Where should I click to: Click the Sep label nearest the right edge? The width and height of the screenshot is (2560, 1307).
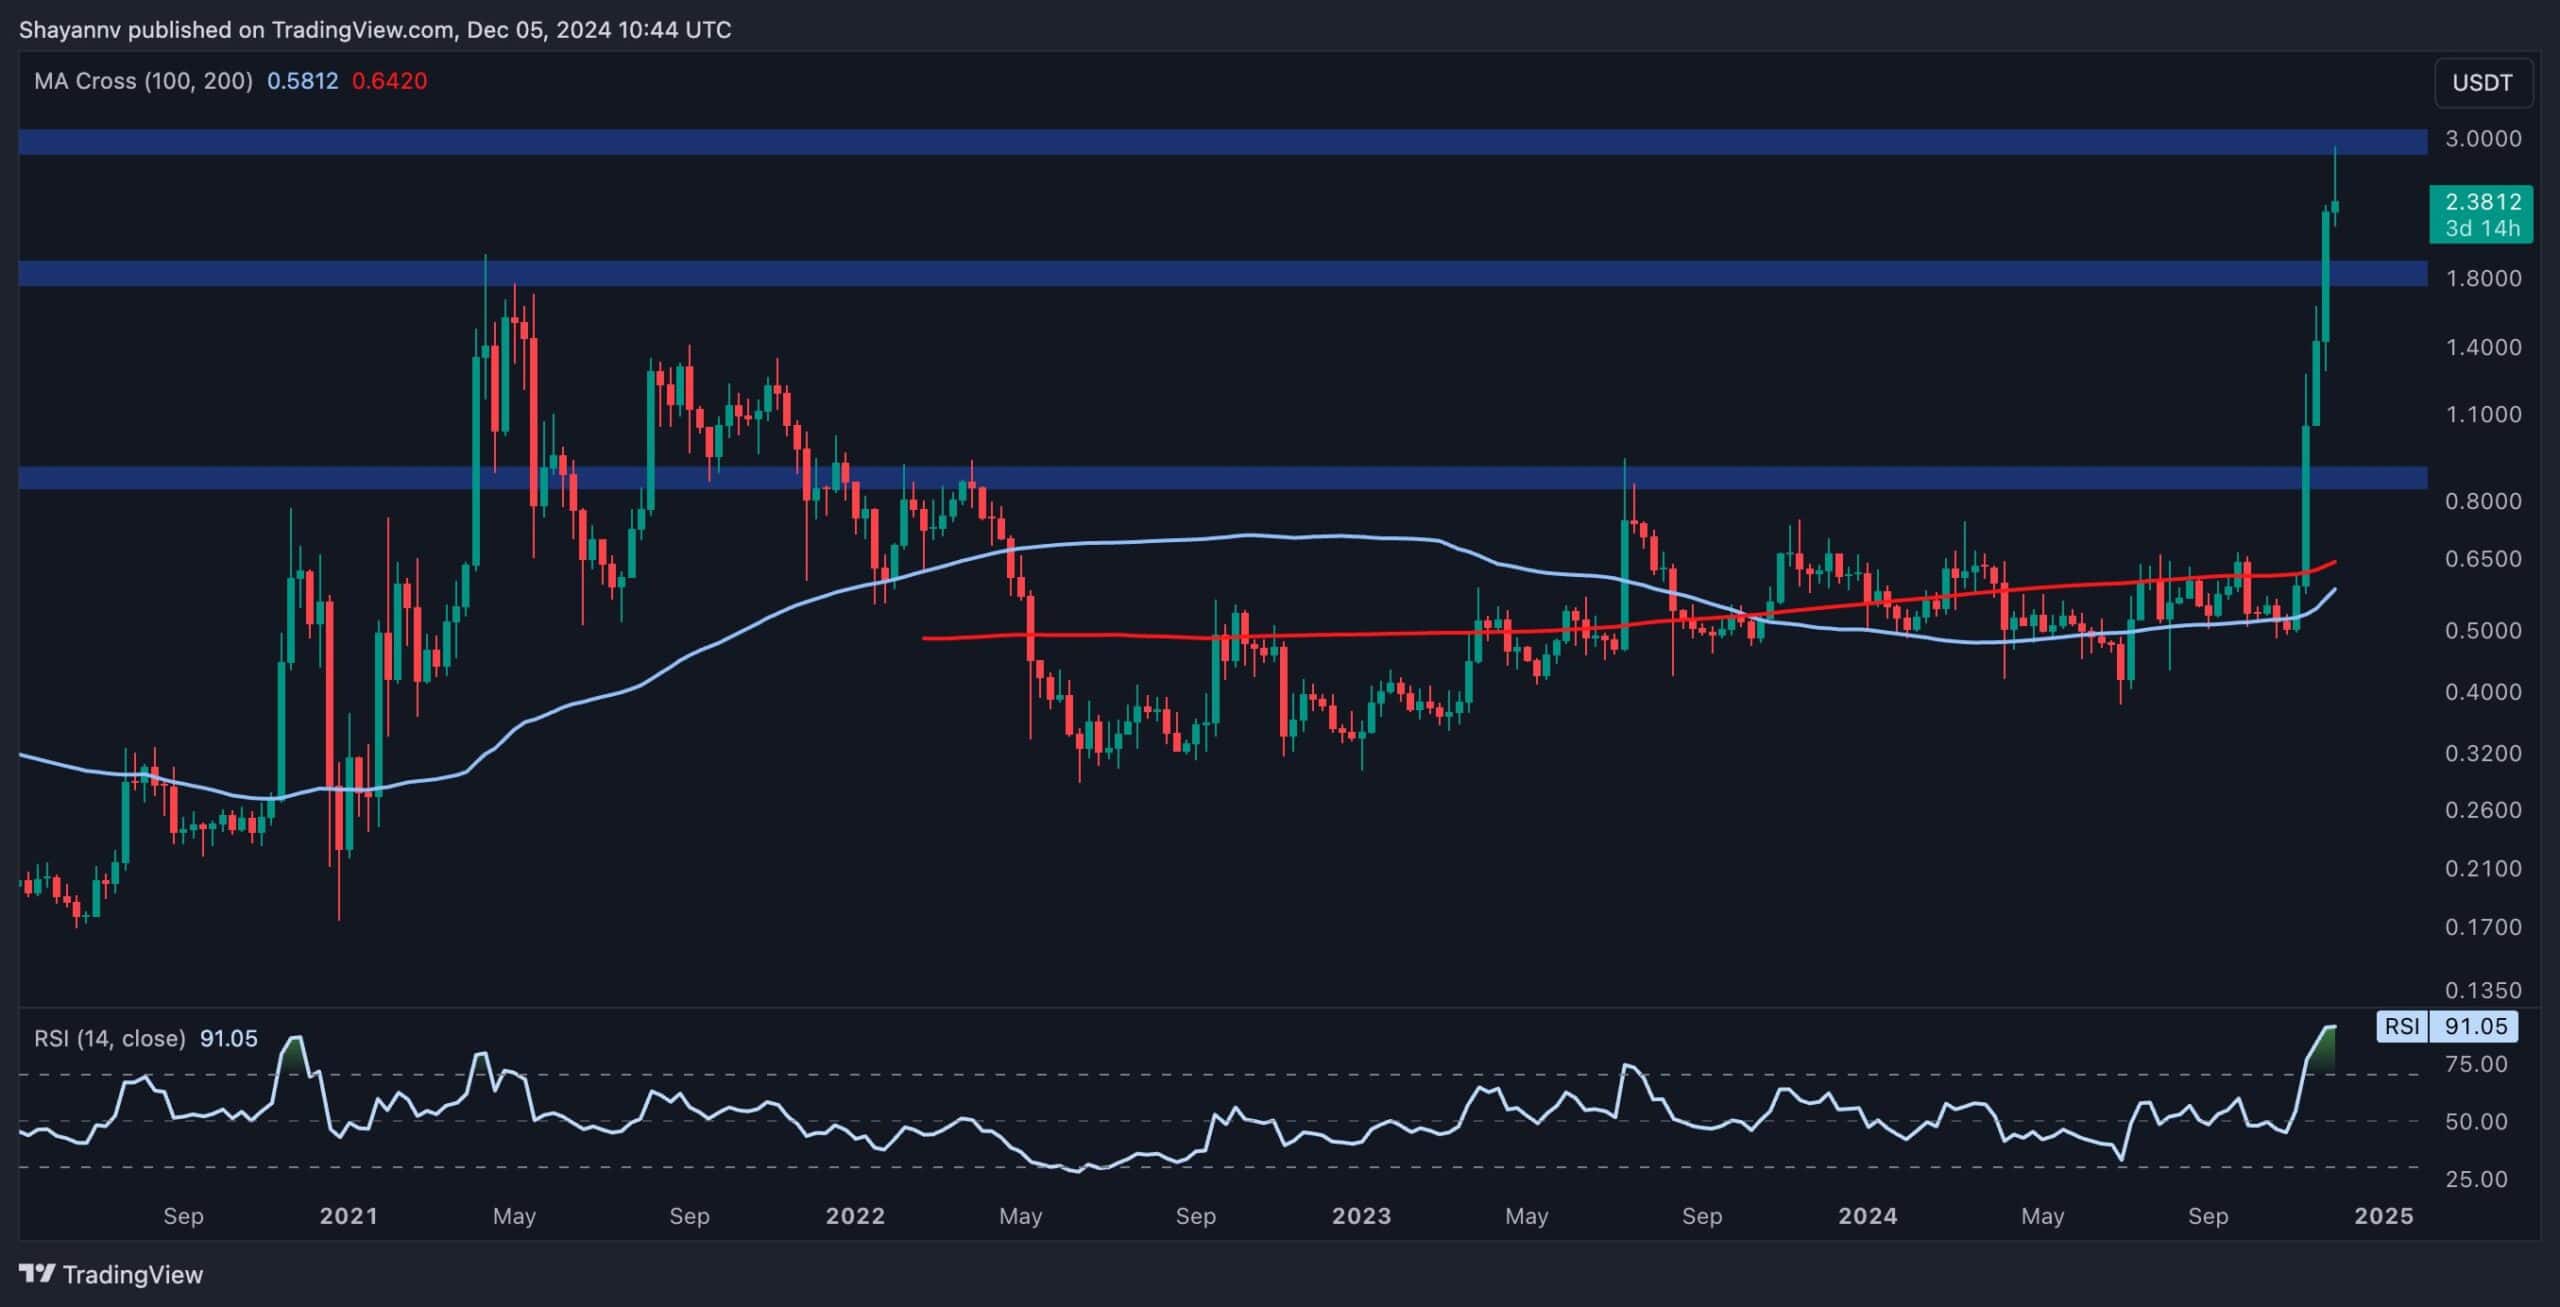click(2210, 1217)
